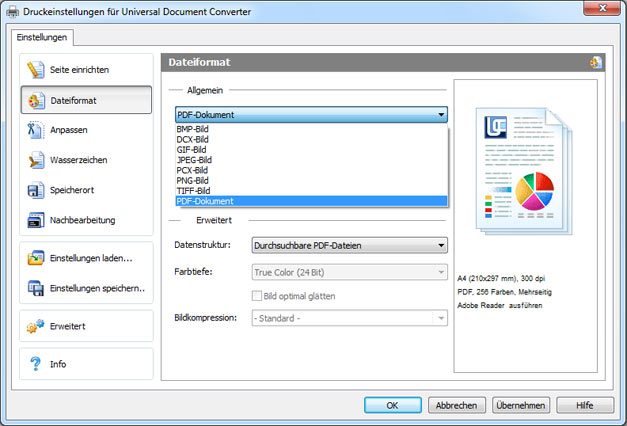This screenshot has width=627, height=426.
Task: Click Einstellungen speichern..
Action: pyautogui.click(x=86, y=288)
